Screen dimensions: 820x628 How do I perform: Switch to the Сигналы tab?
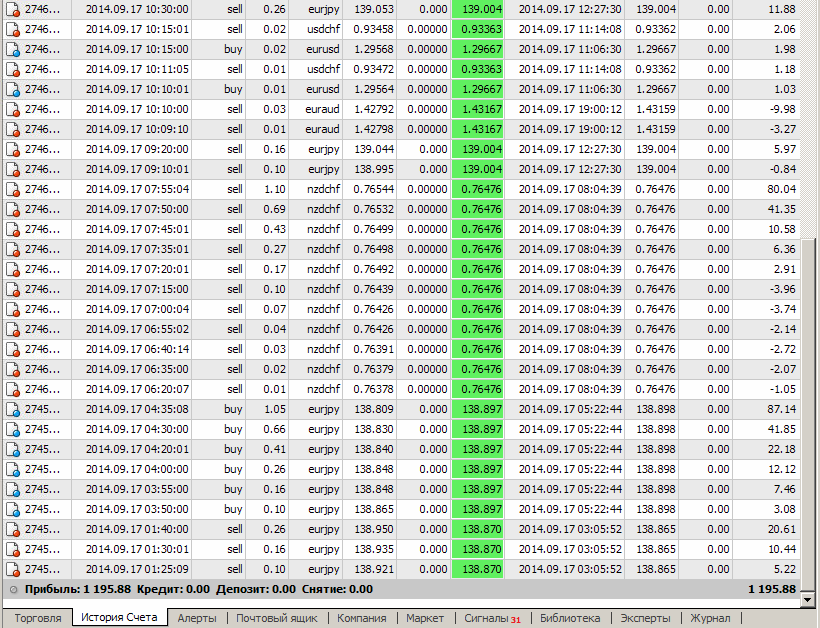[x=492, y=618]
